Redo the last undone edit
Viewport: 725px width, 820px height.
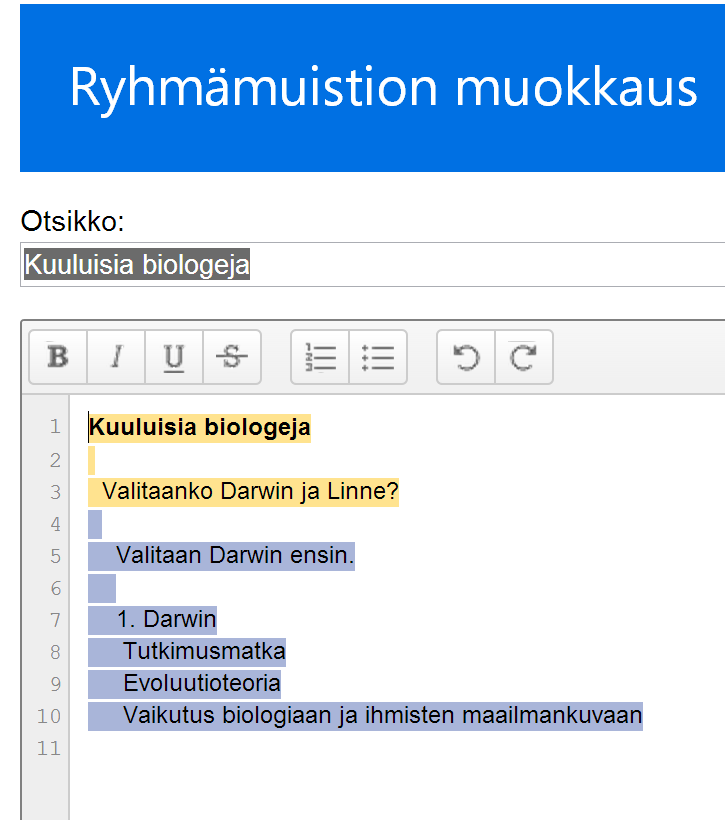click(x=524, y=357)
